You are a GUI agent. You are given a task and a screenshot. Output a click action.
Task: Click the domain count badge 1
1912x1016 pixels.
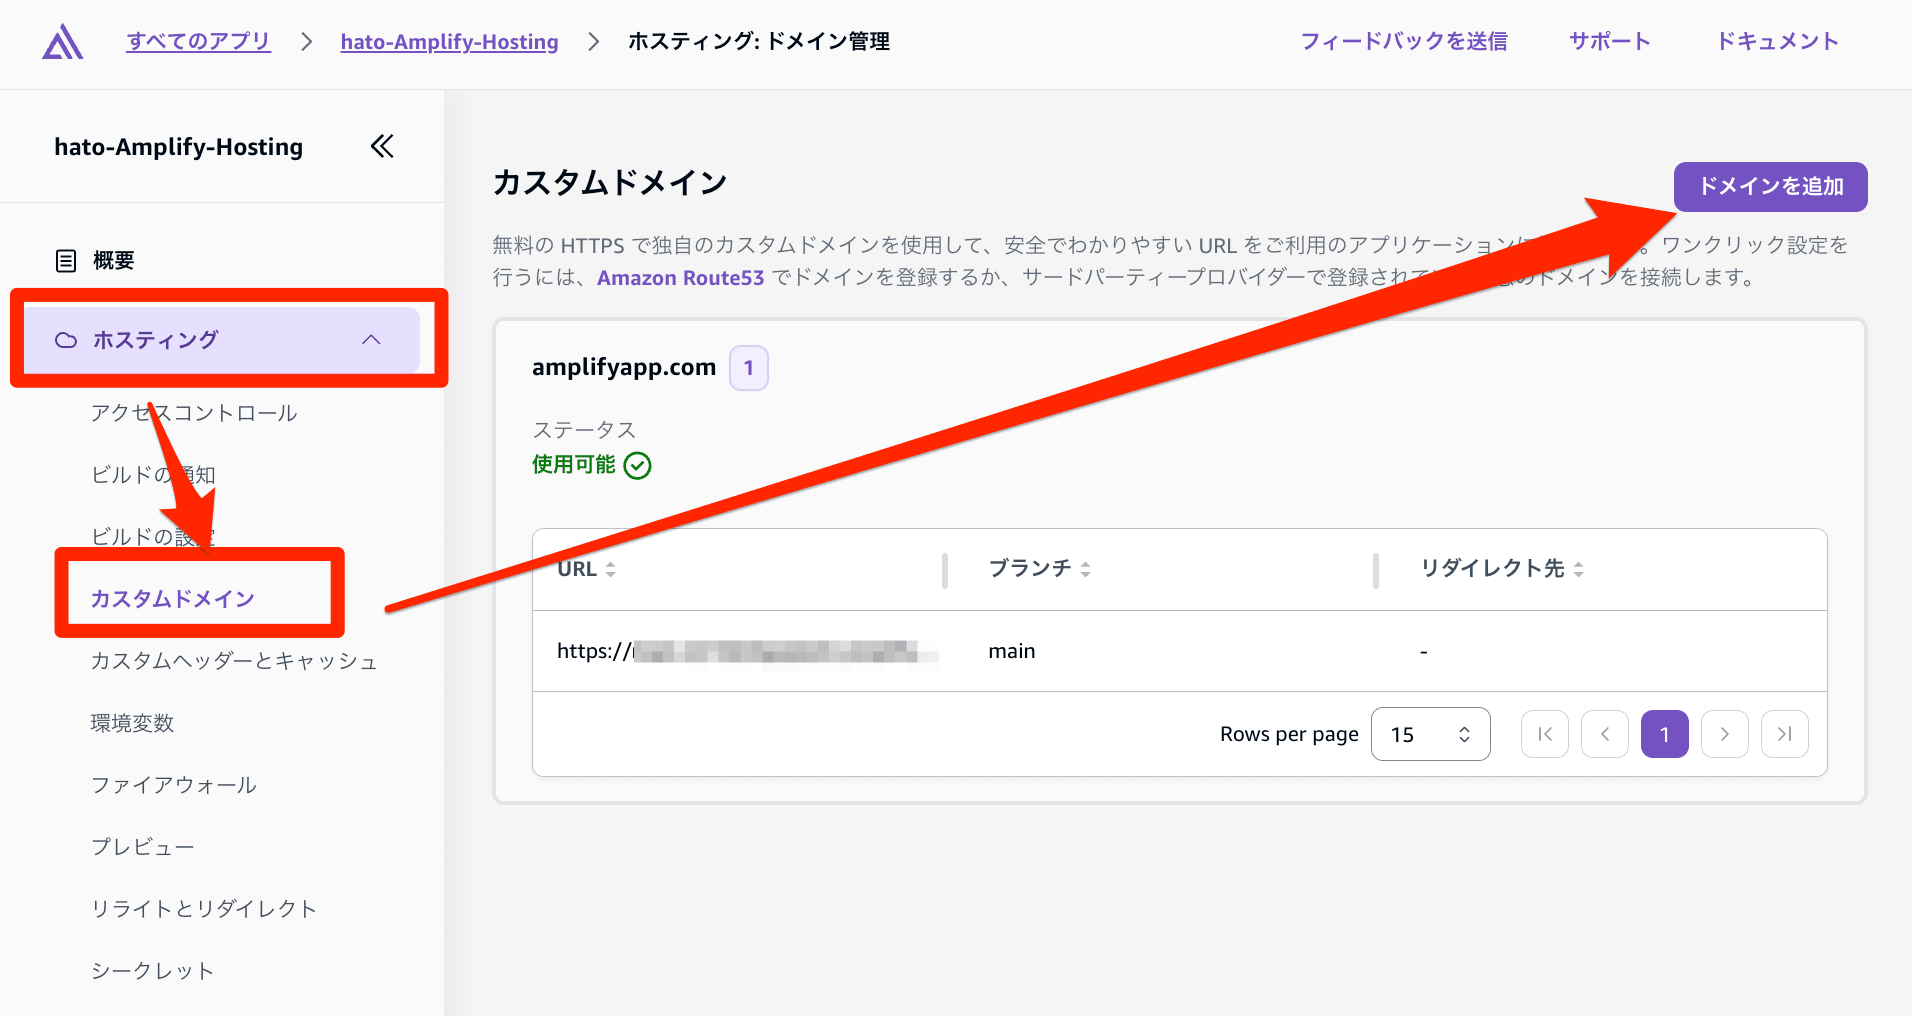[x=749, y=368]
